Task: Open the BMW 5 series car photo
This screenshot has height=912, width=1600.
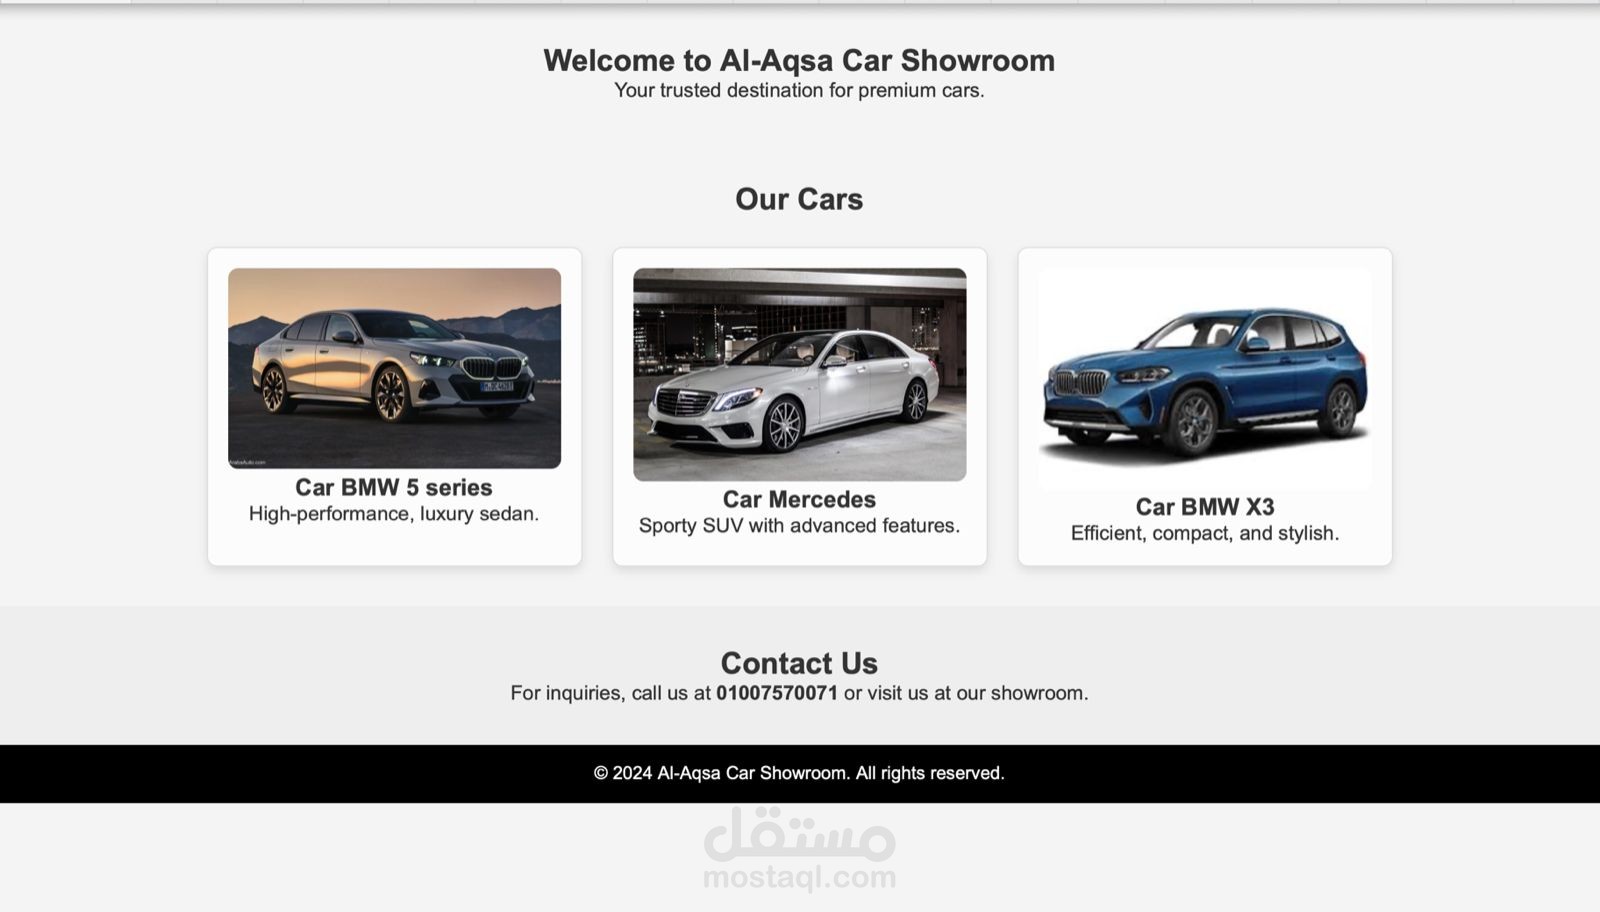Action: (x=394, y=368)
